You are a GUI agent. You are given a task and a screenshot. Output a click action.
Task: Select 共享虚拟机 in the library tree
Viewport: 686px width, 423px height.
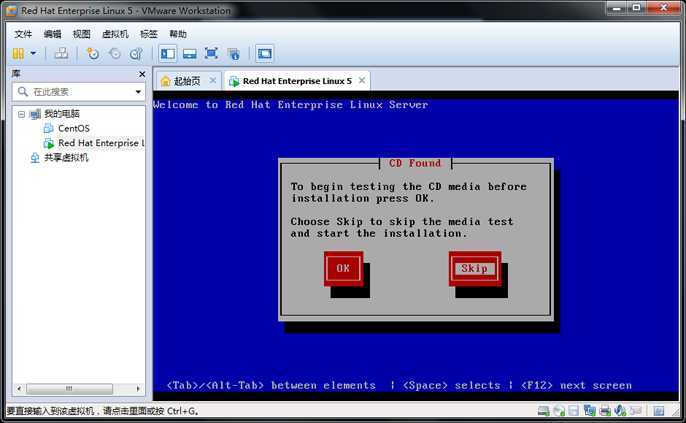coord(66,157)
